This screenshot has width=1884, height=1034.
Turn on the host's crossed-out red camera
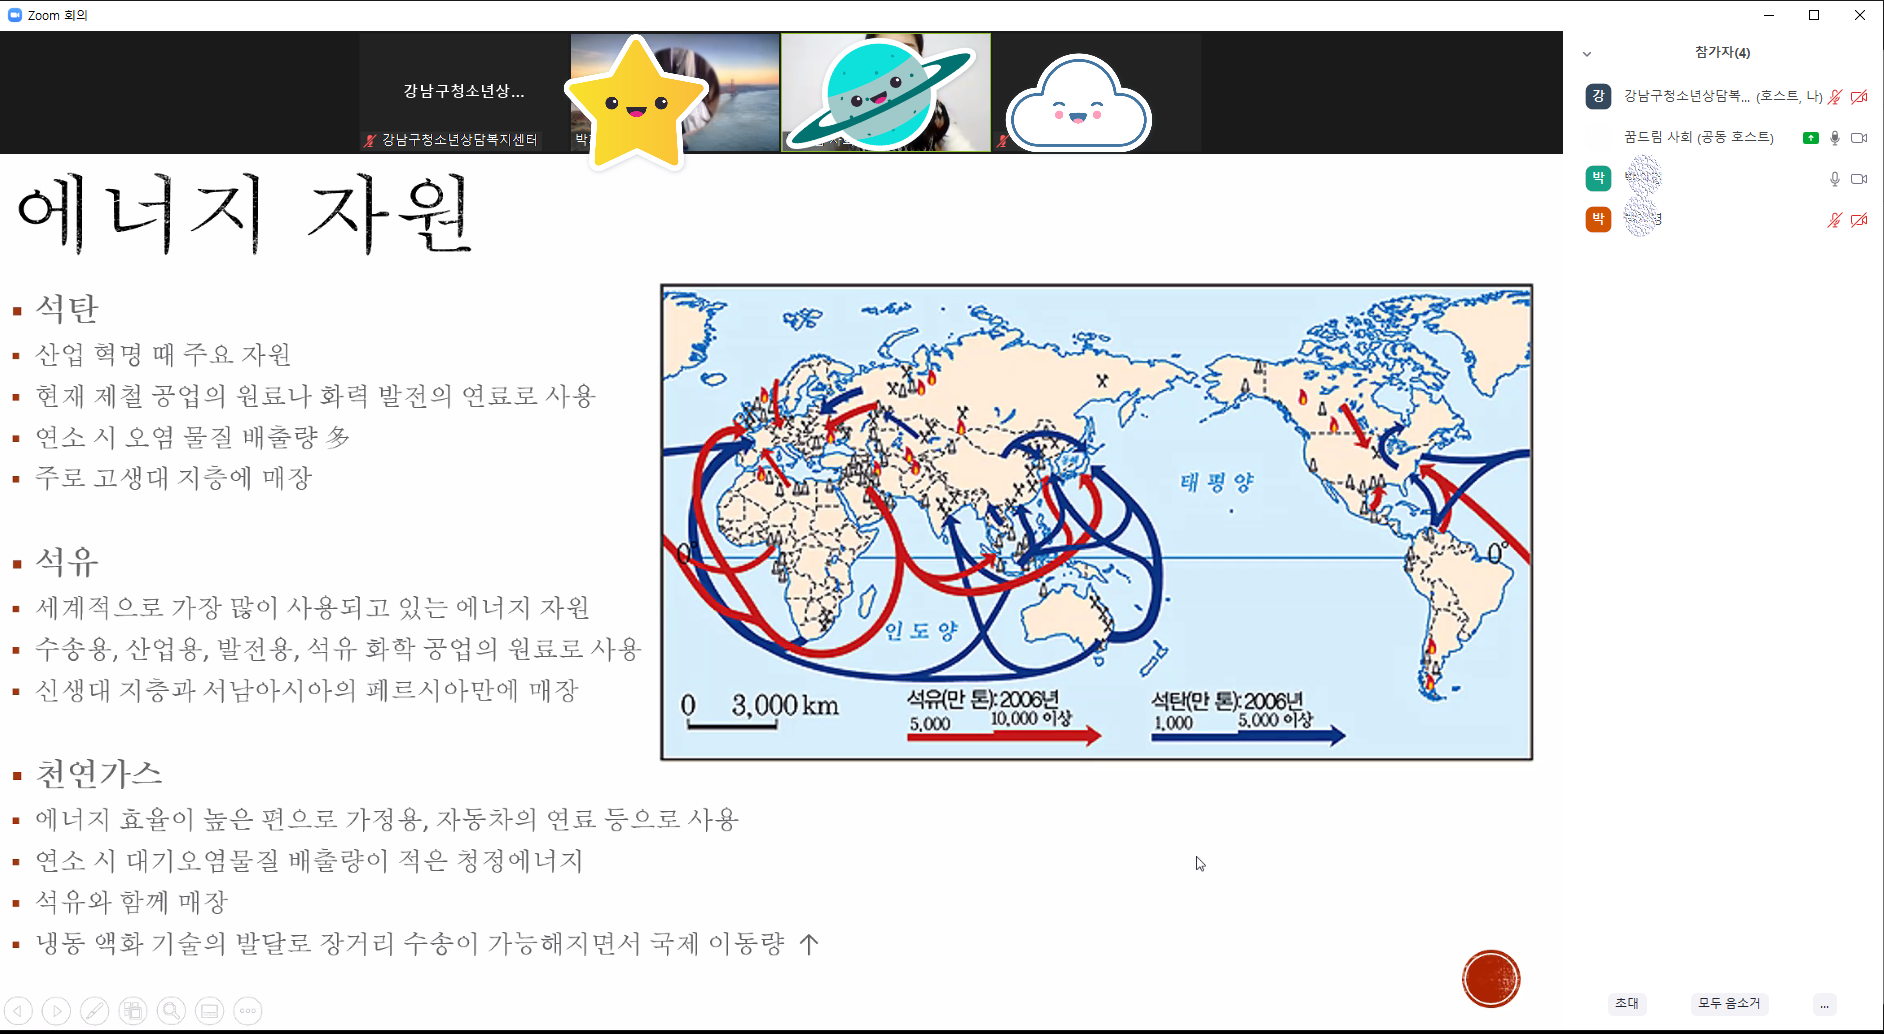(1859, 97)
